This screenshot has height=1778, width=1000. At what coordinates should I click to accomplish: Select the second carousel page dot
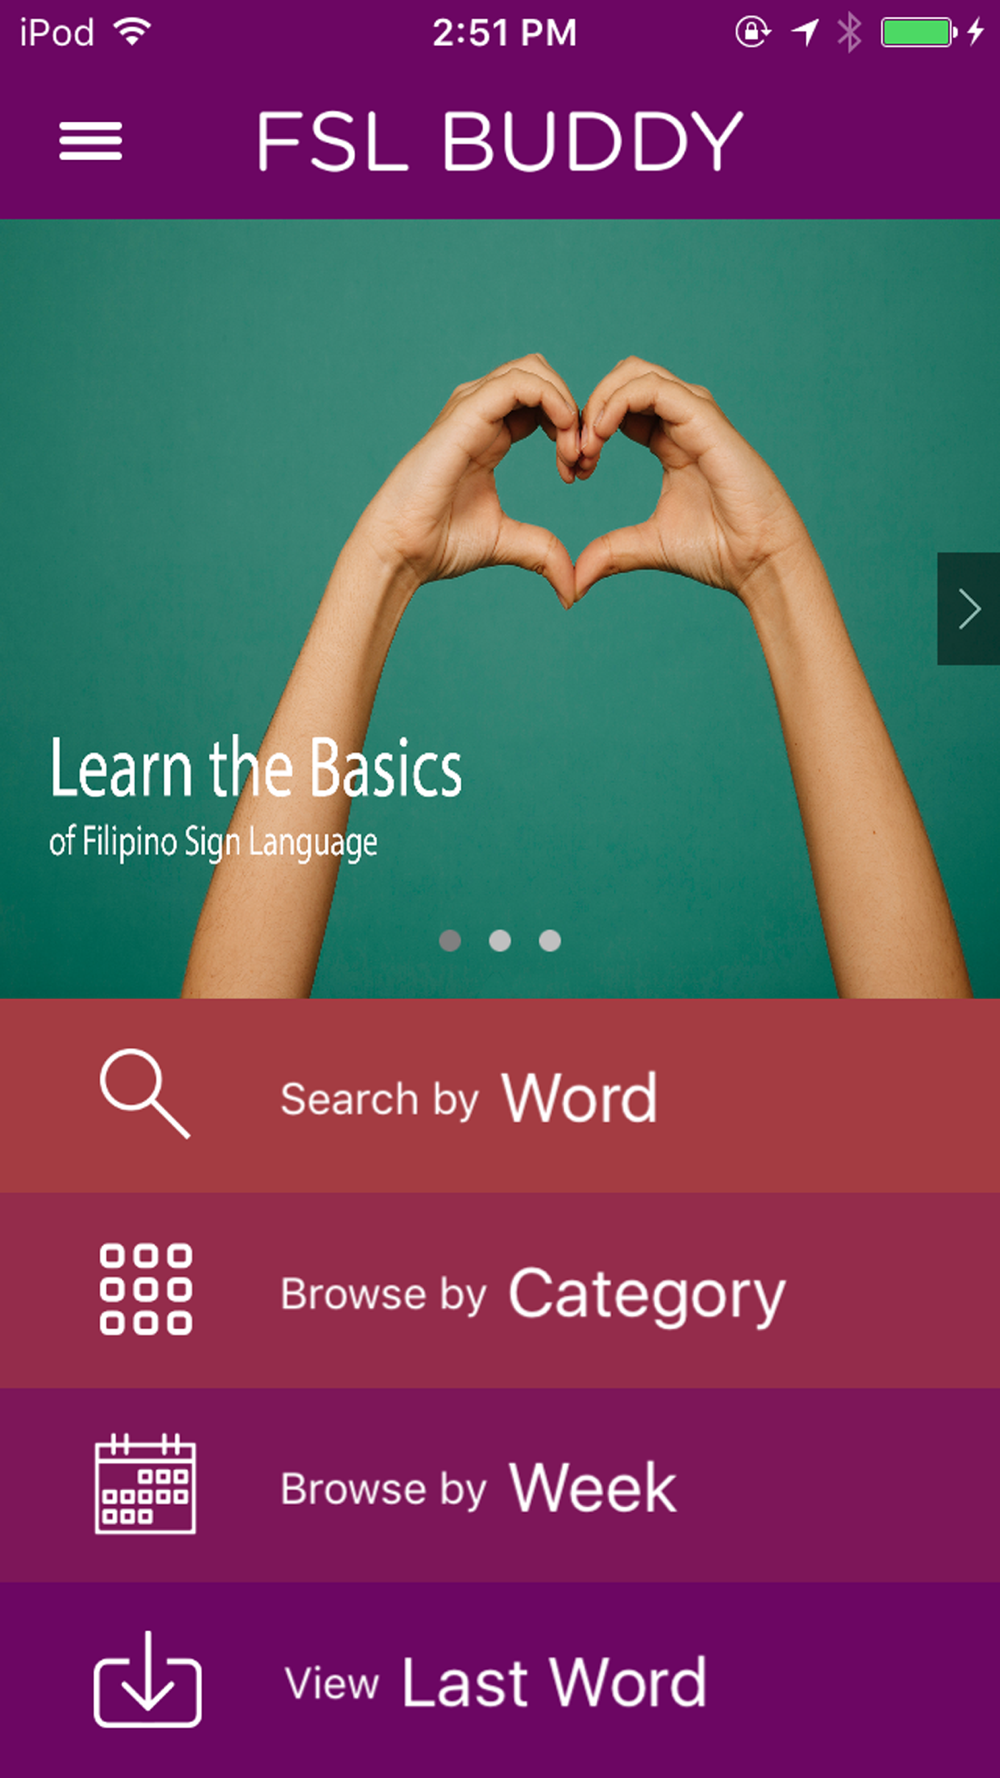coord(500,940)
